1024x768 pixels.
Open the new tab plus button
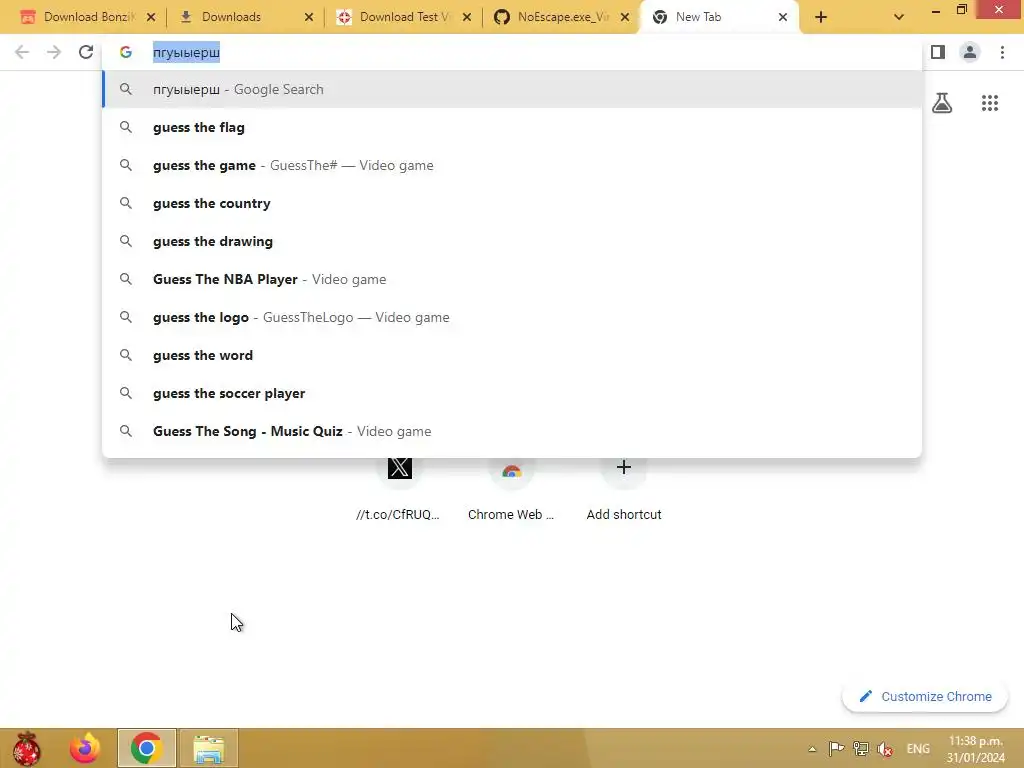[821, 17]
